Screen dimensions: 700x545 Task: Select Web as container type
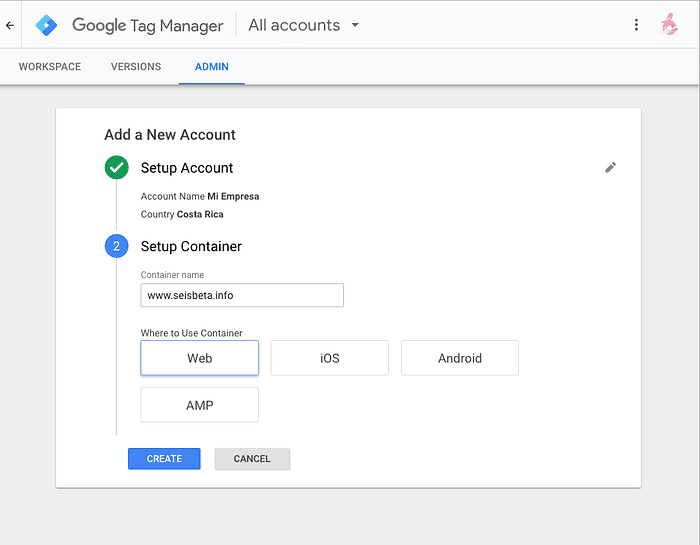coord(200,358)
